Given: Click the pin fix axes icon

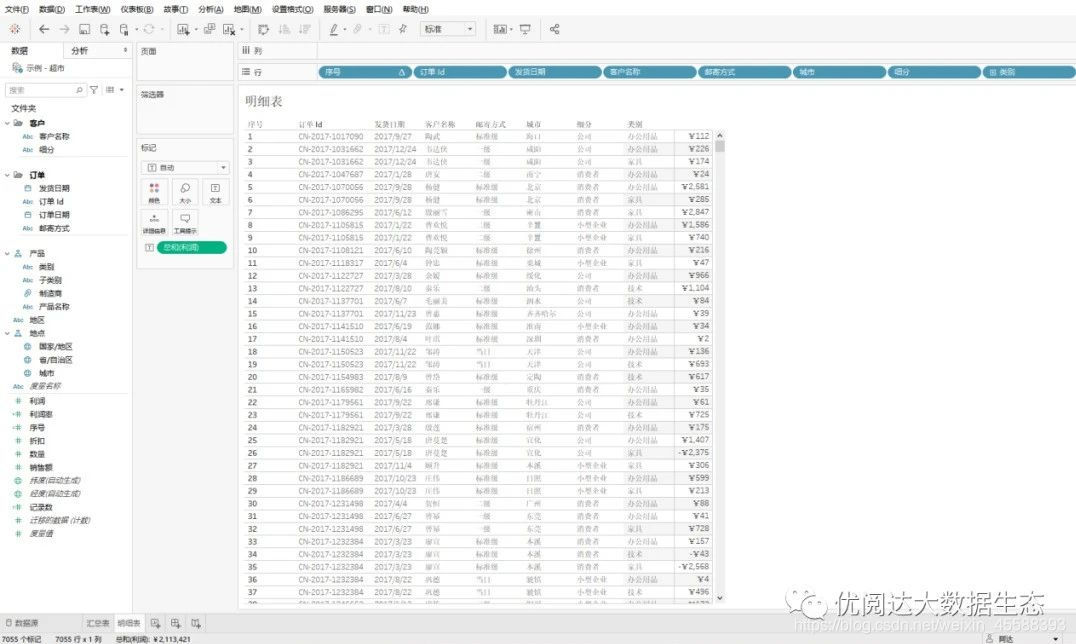Looking at the screenshot, I should (404, 29).
